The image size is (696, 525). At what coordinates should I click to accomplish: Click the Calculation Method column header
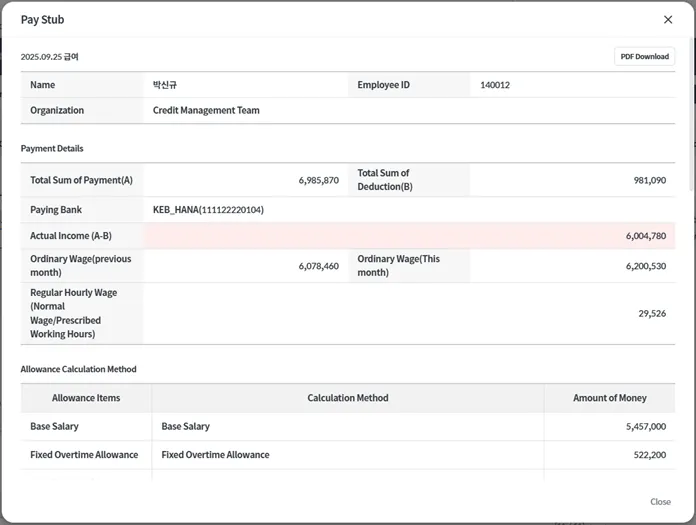click(x=348, y=398)
